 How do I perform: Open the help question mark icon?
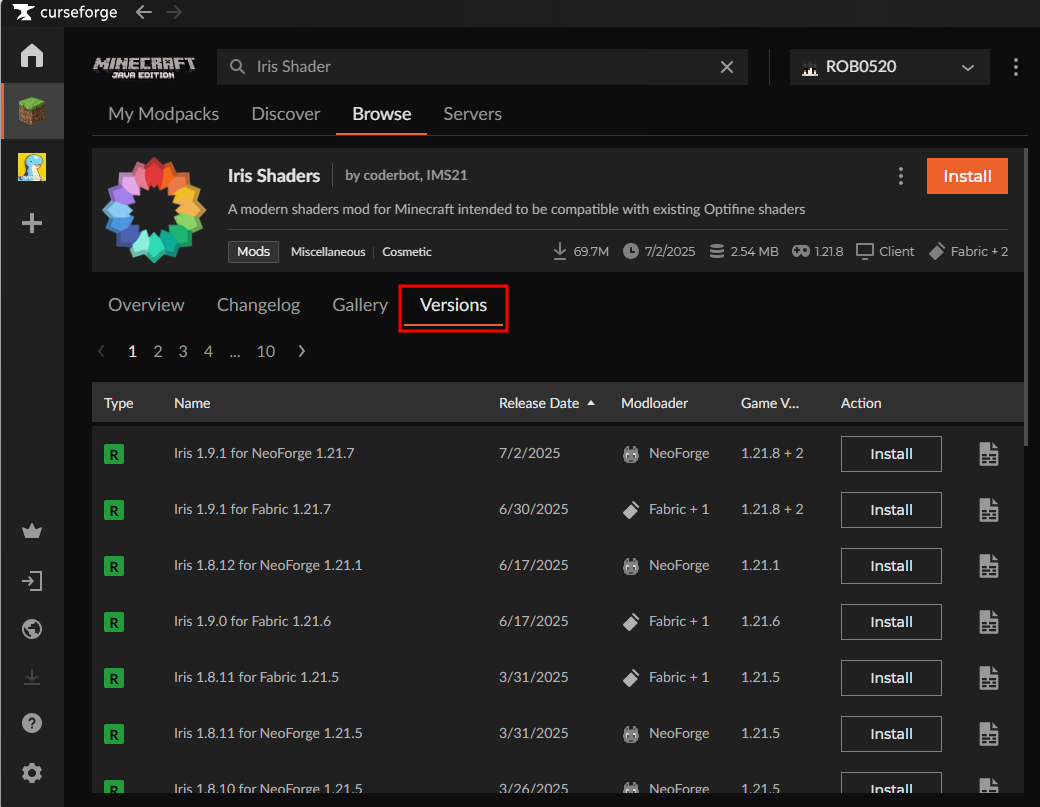coord(32,723)
